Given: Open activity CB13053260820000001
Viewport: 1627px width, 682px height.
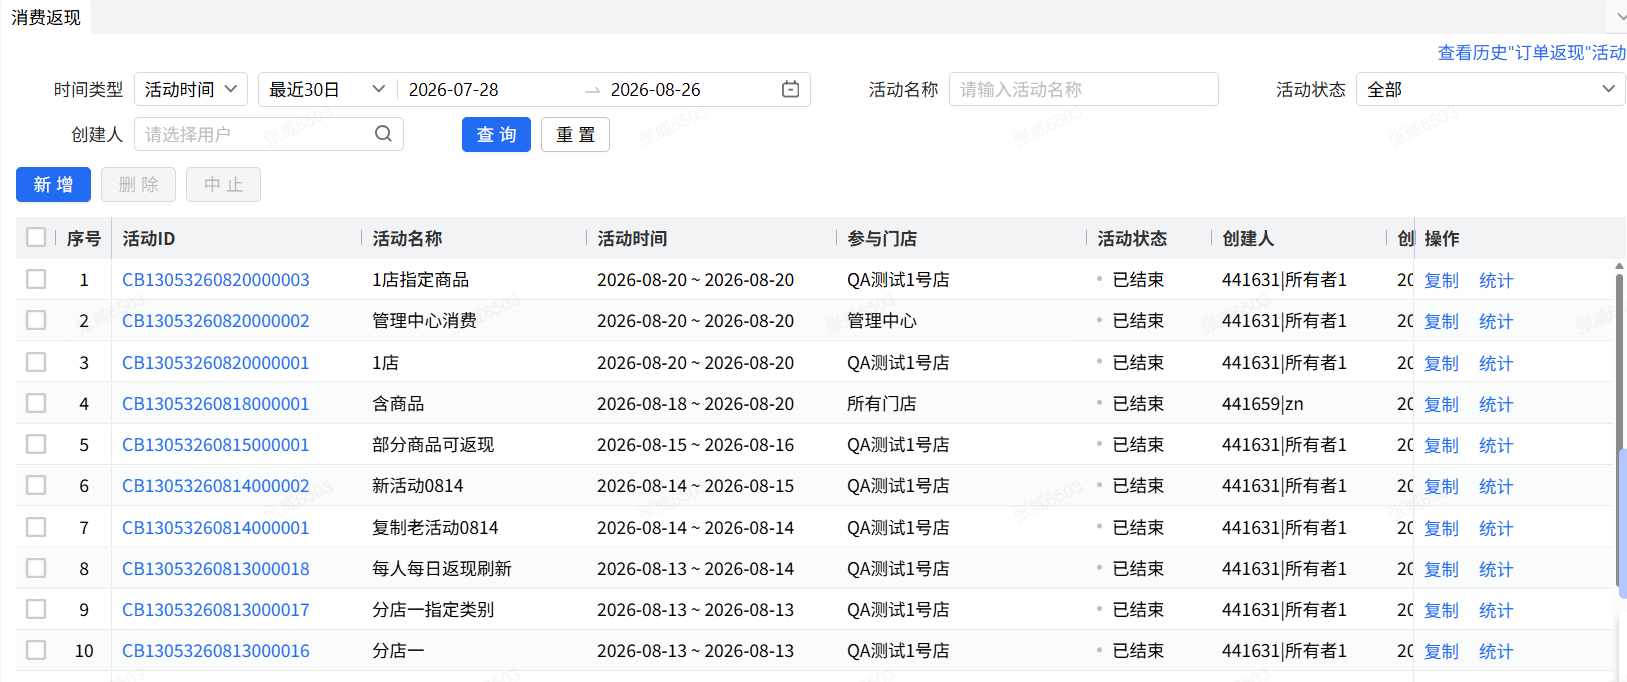Looking at the screenshot, I should pos(216,363).
